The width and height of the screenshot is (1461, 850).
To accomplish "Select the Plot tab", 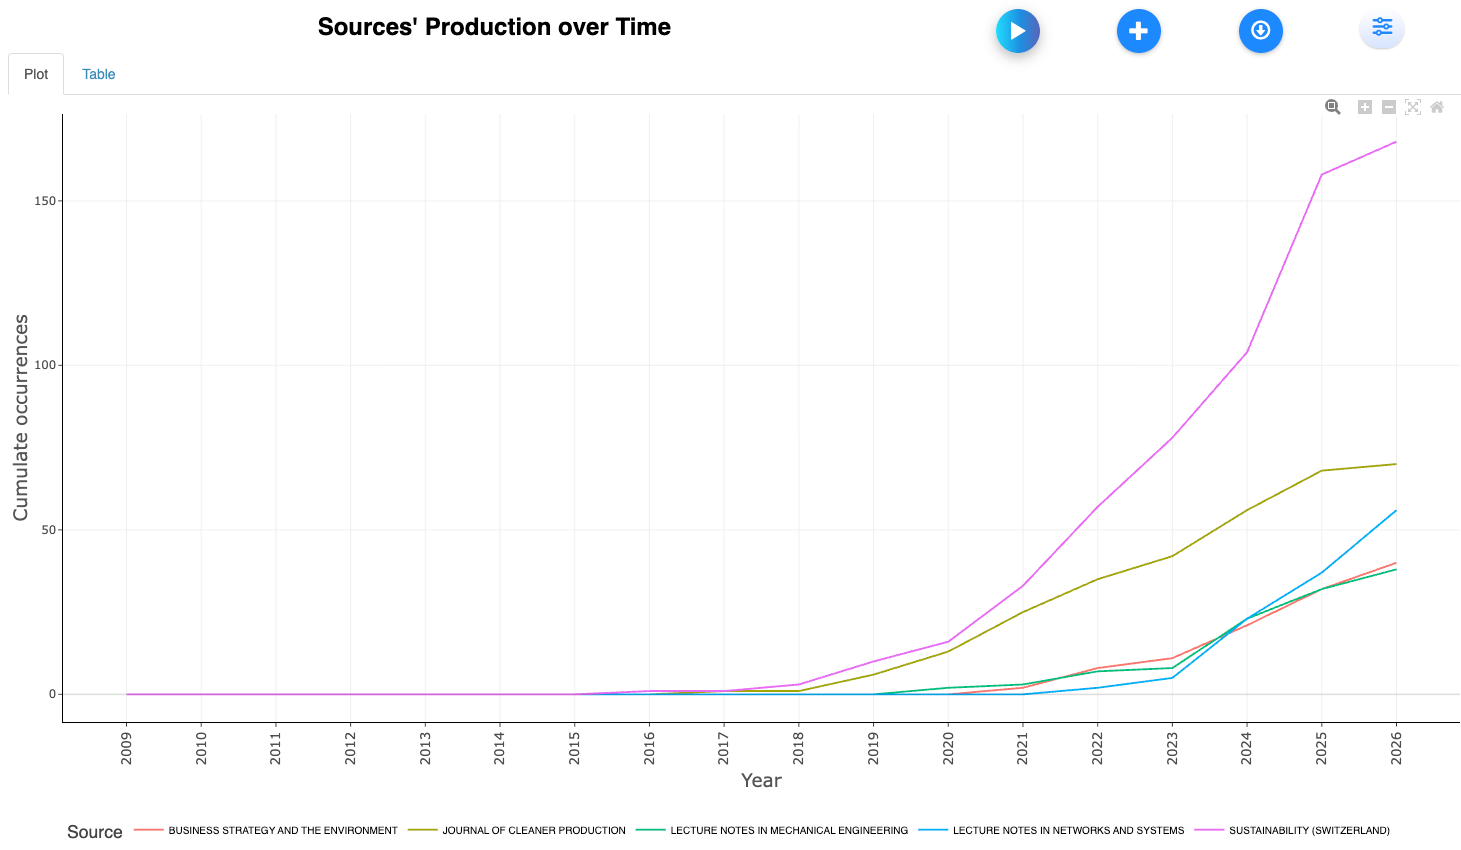I will 36,74.
